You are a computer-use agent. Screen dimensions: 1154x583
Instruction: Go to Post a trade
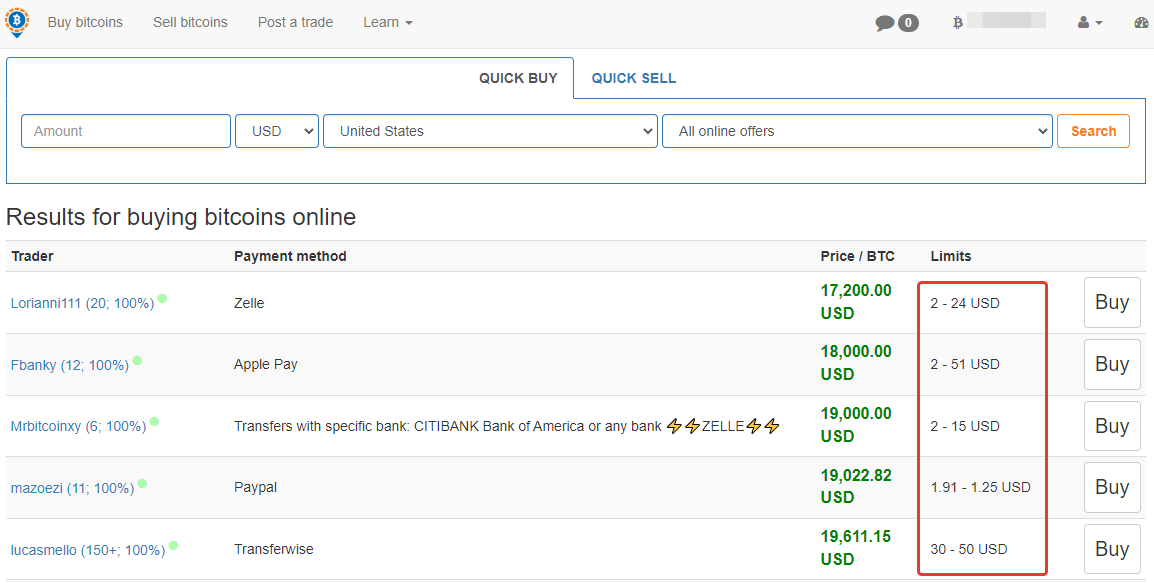click(x=295, y=23)
